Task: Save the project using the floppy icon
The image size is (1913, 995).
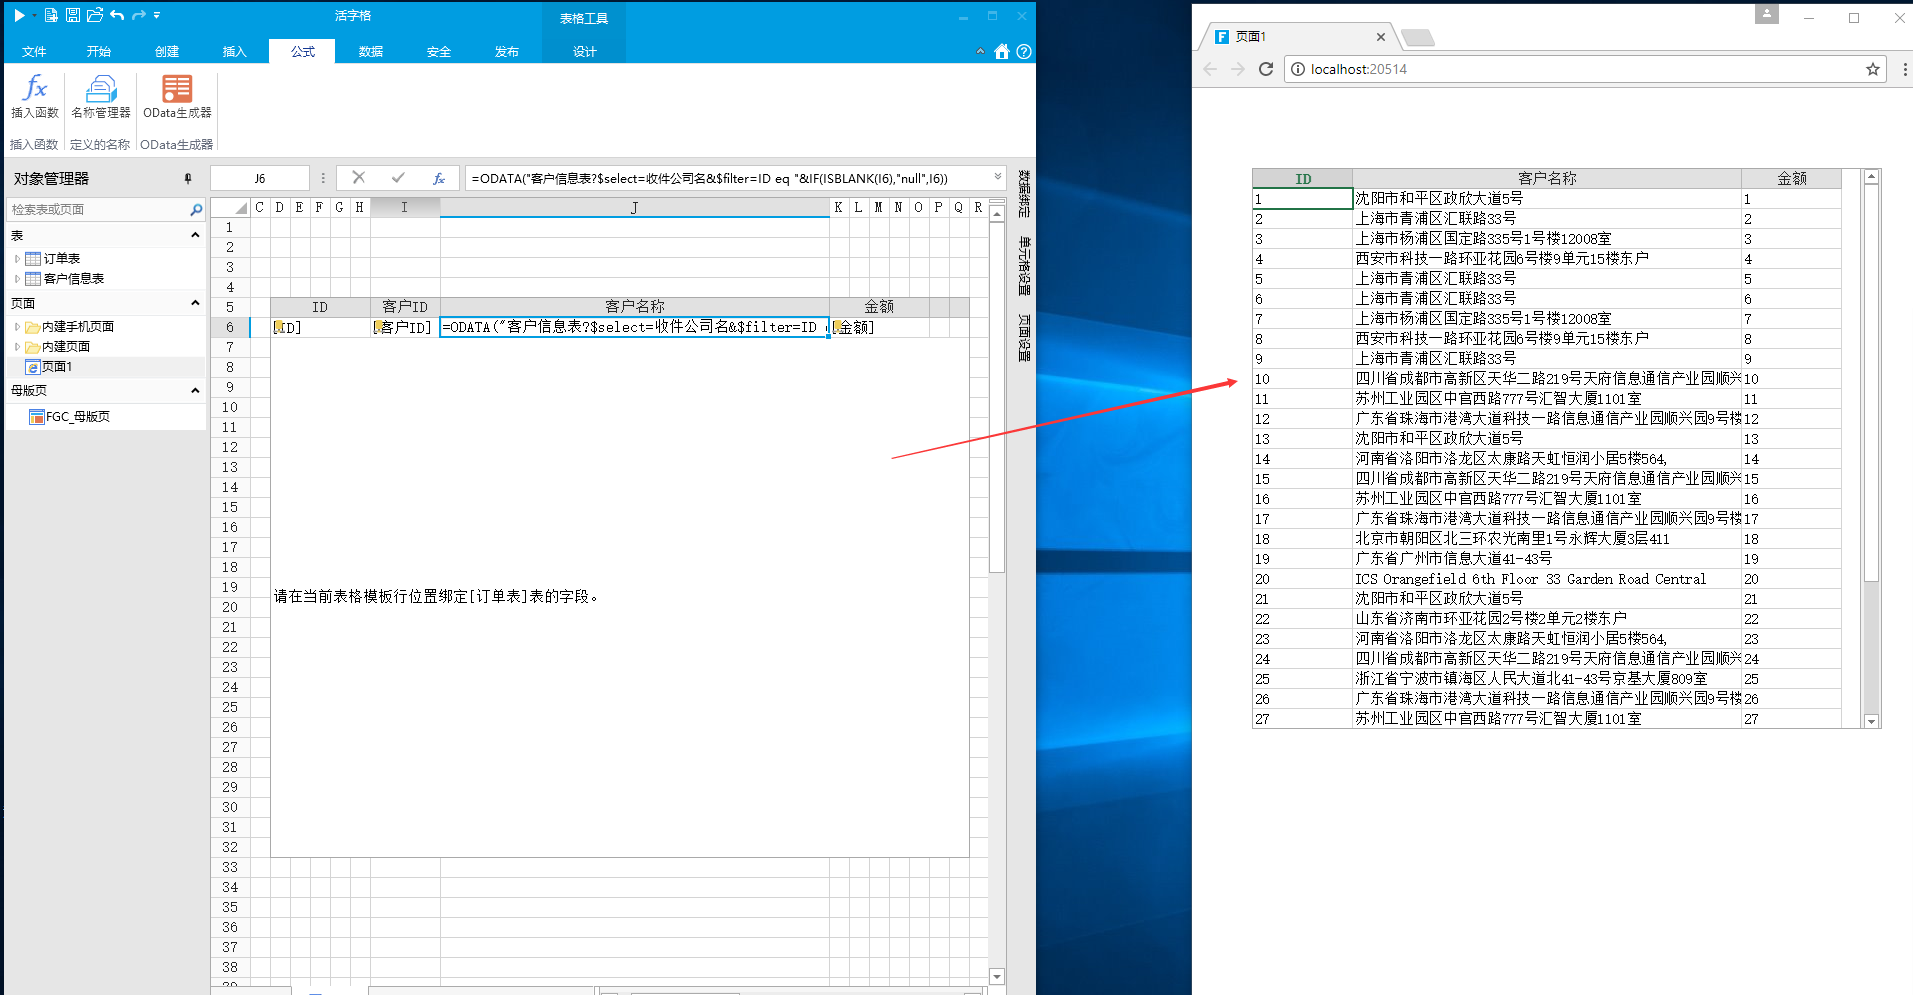Action: tap(73, 15)
